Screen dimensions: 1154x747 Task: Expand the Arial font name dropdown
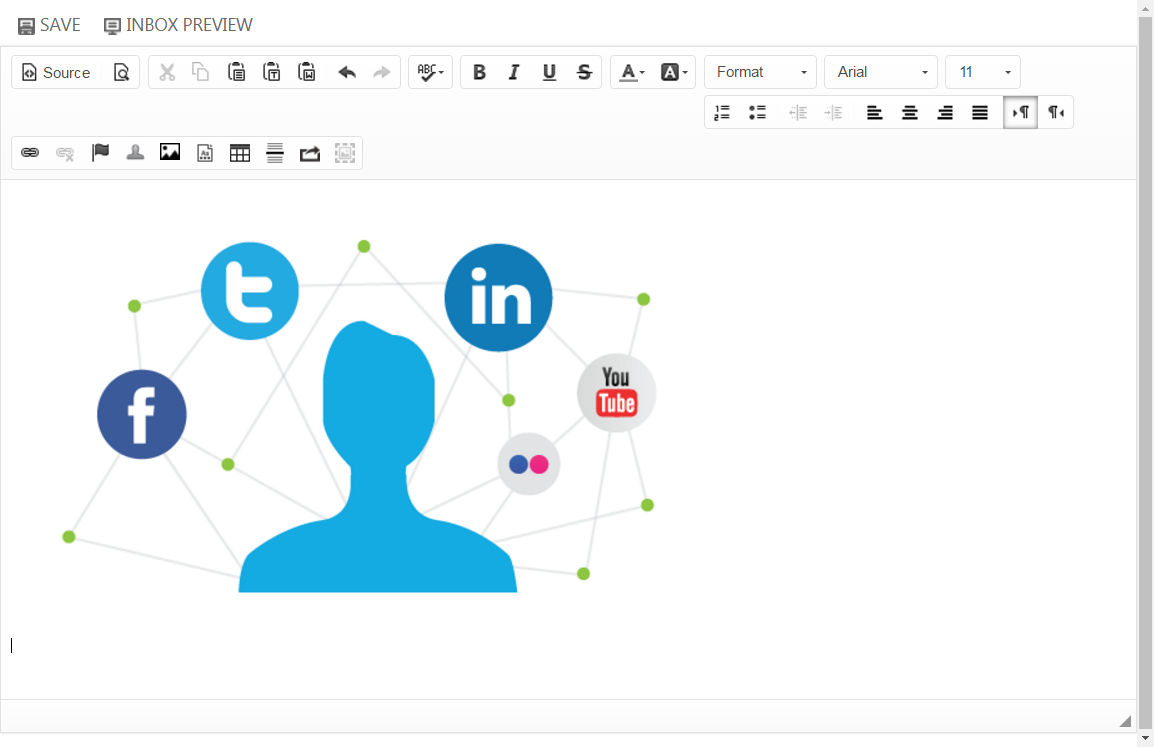(x=880, y=72)
